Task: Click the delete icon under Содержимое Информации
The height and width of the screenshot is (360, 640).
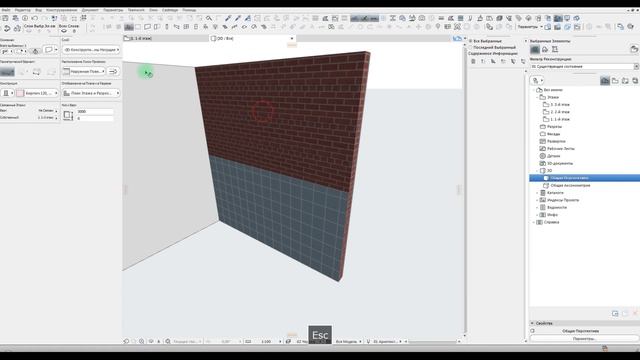Action: pos(473,61)
